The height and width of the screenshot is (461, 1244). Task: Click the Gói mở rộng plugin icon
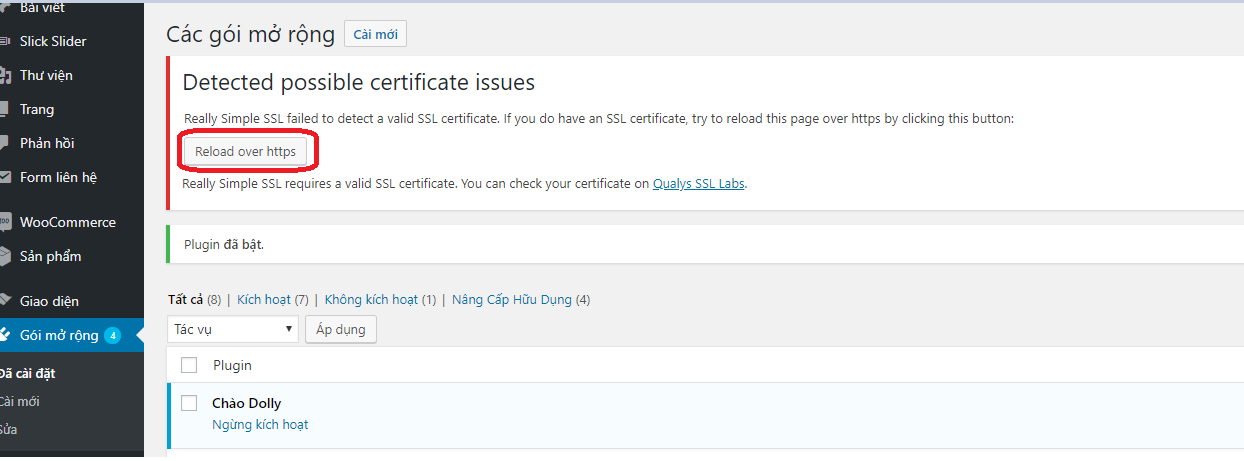tap(5, 335)
